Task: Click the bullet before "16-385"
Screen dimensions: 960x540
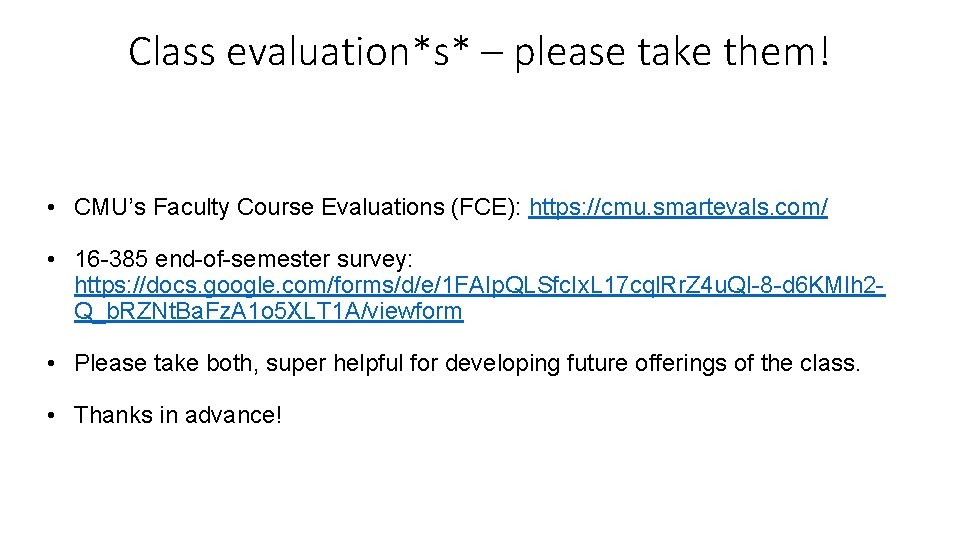Action: (49, 261)
